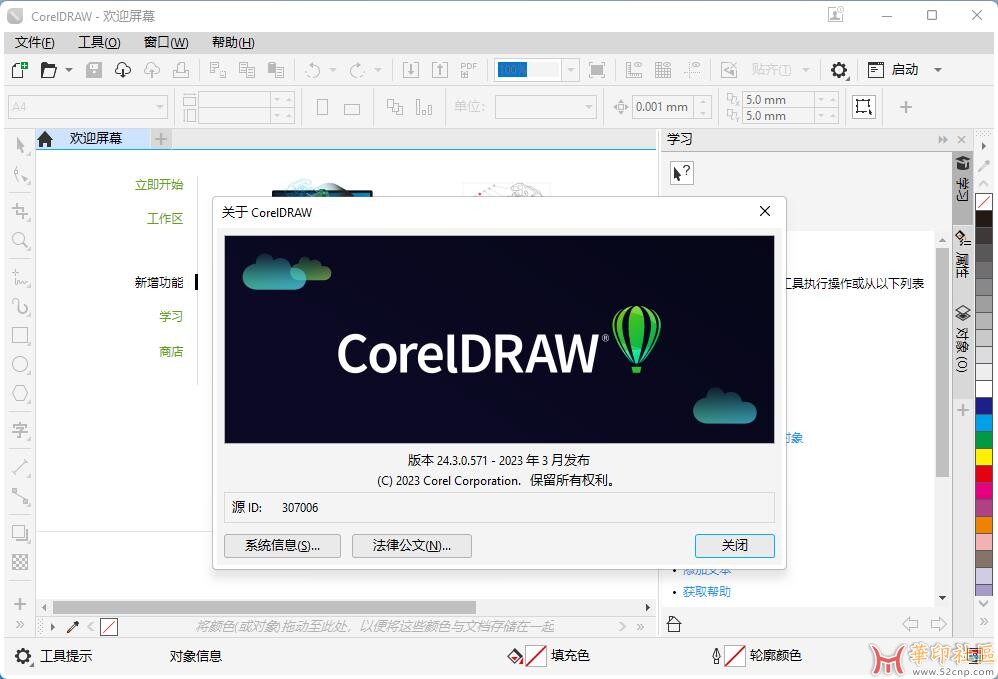Viewport: 998px width, 679px height.
Task: Select the Freehand tool
Action: click(20, 277)
